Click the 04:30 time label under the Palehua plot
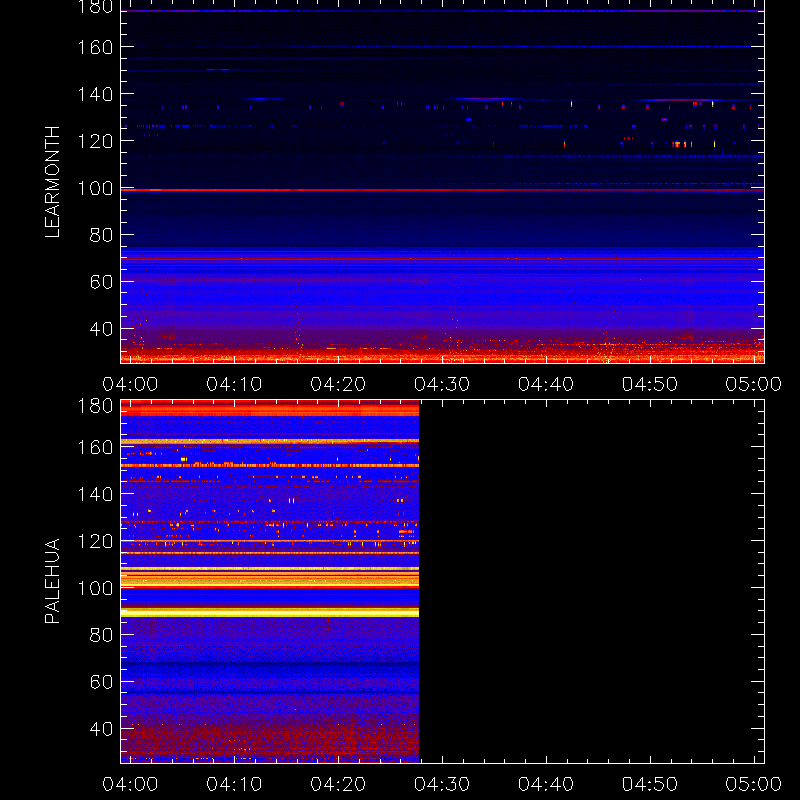Image resolution: width=800 pixels, height=800 pixels. click(442, 784)
